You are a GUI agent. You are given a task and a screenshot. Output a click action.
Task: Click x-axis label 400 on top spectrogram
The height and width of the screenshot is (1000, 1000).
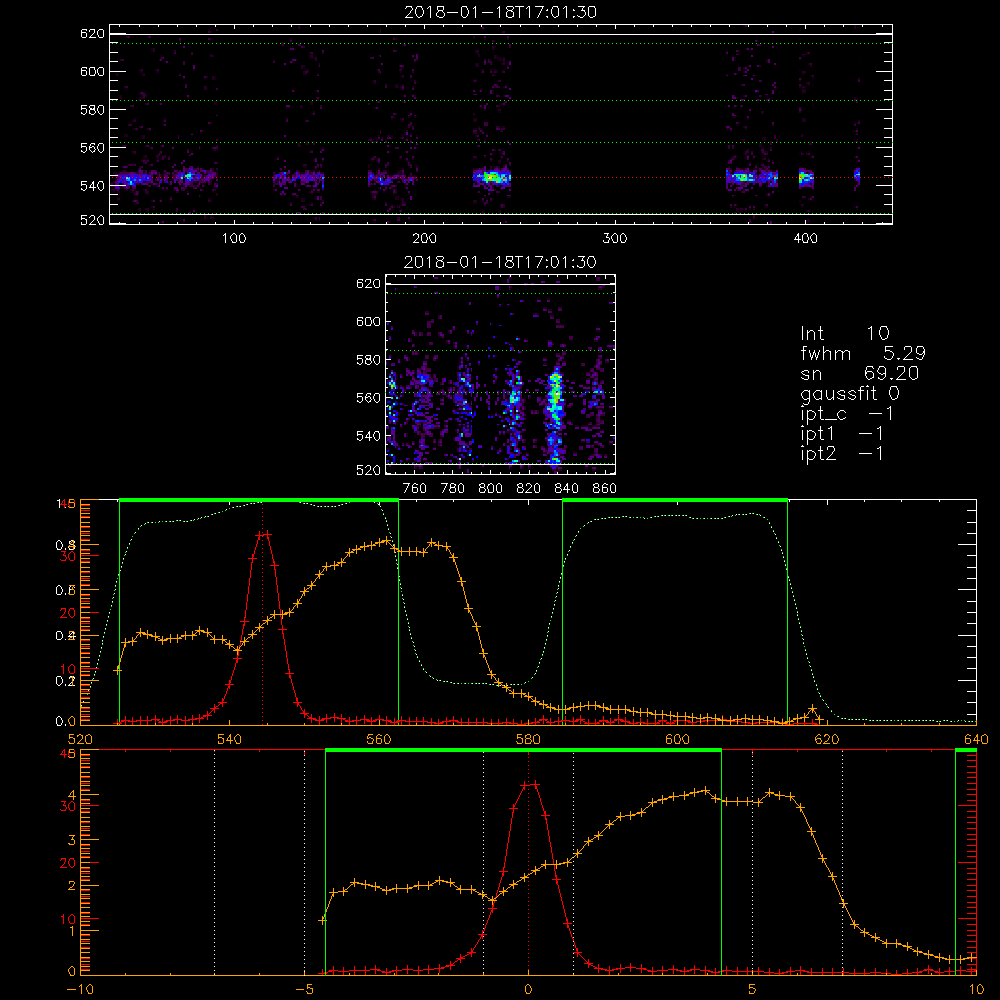(x=805, y=239)
